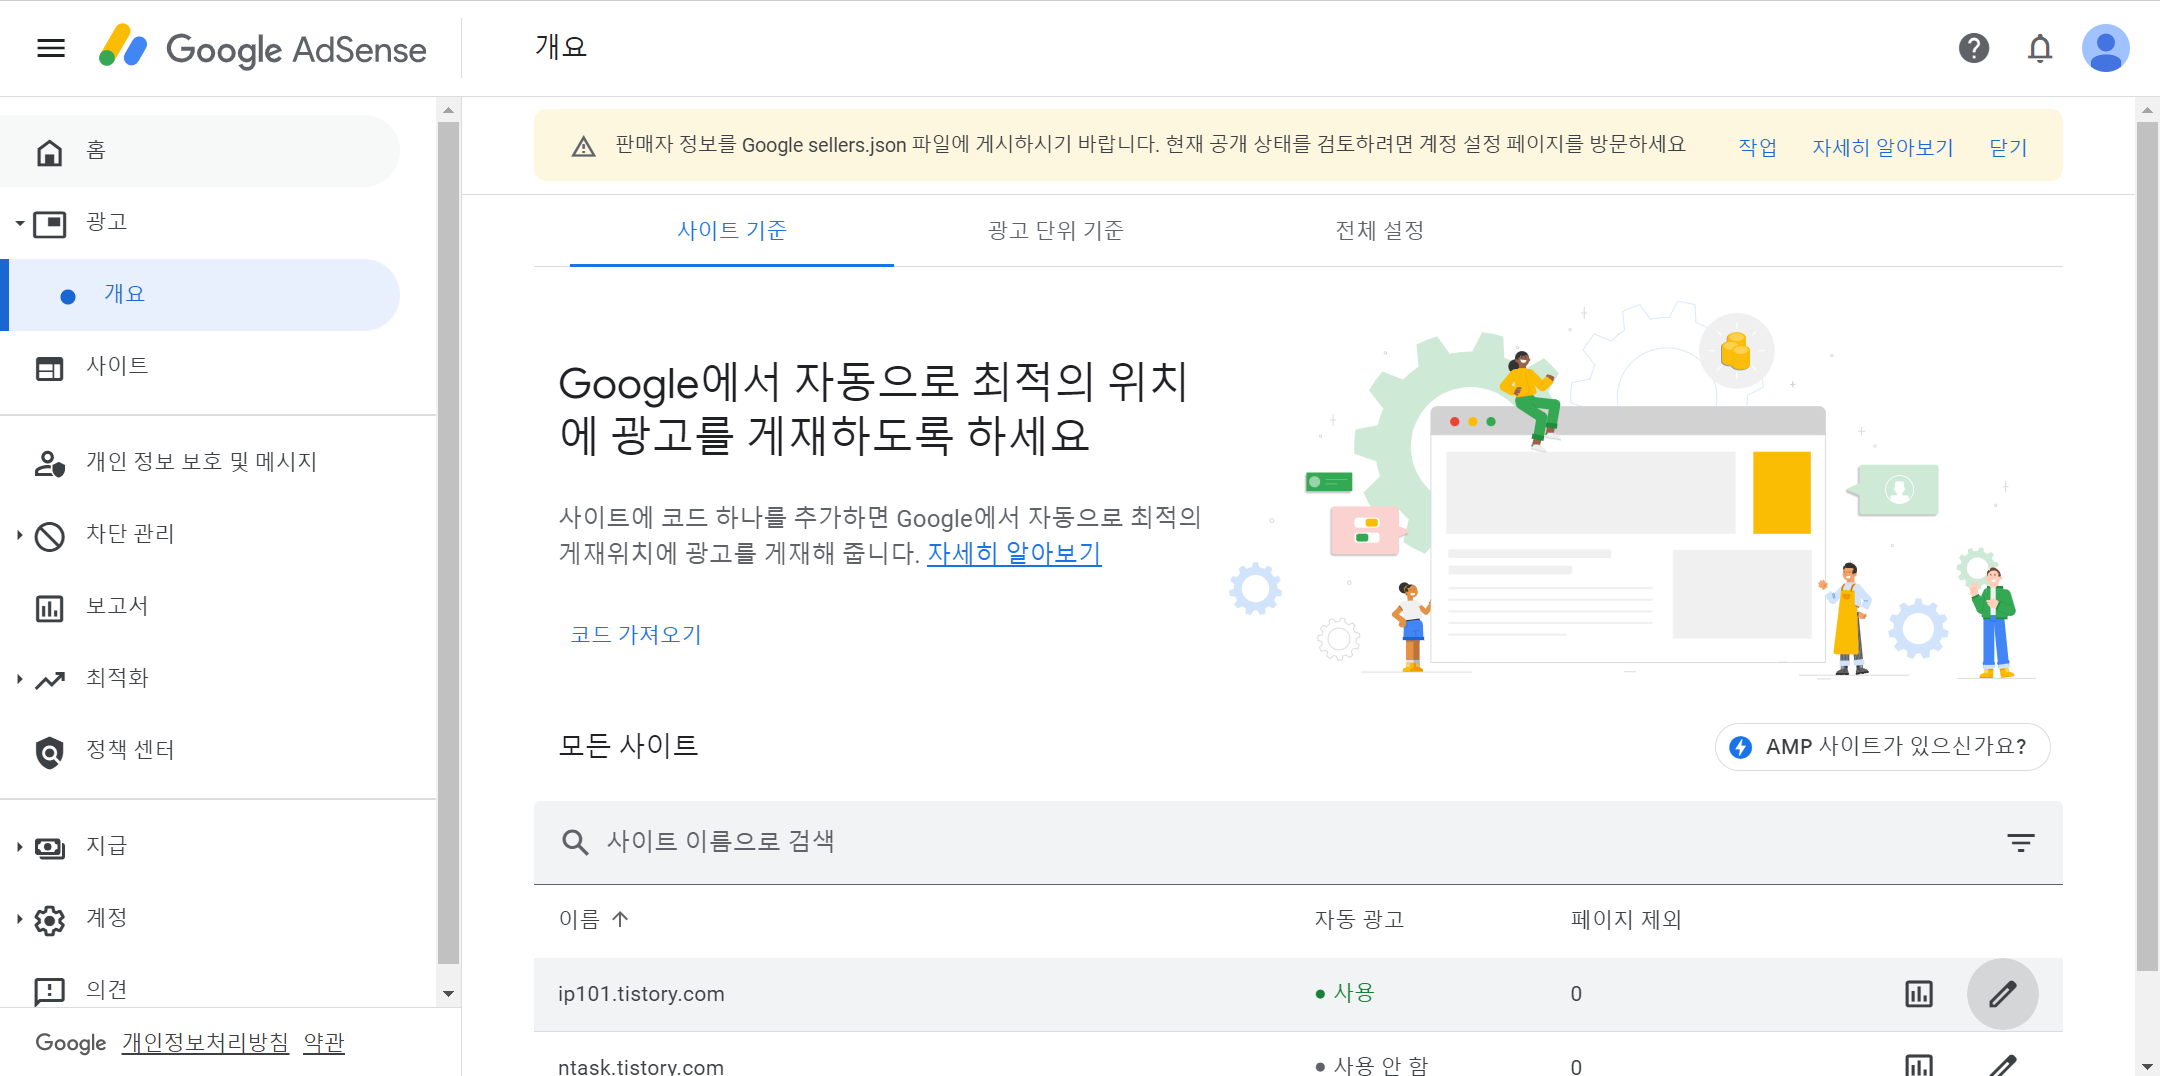Expand the 차단 관리 section arrow
Viewport: 2160px width, 1076px height.
(x=19, y=535)
